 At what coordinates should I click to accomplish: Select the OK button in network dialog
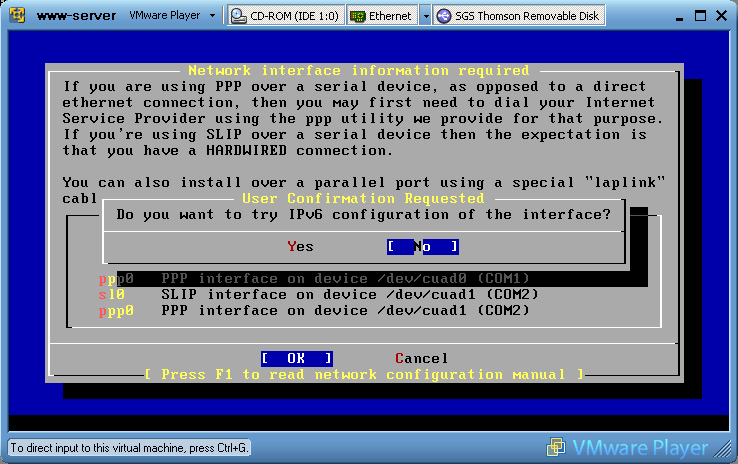click(x=297, y=359)
